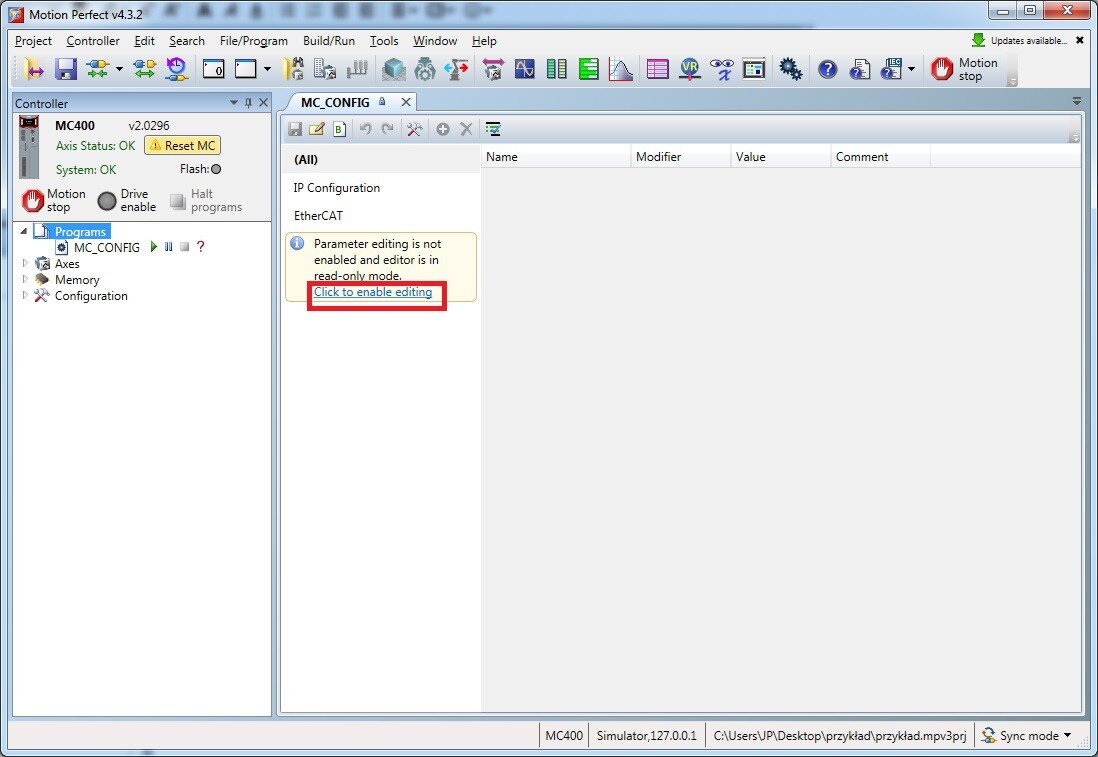The width and height of the screenshot is (1098, 757).
Task: Open the IEC help dropdown arrow
Action: [911, 69]
